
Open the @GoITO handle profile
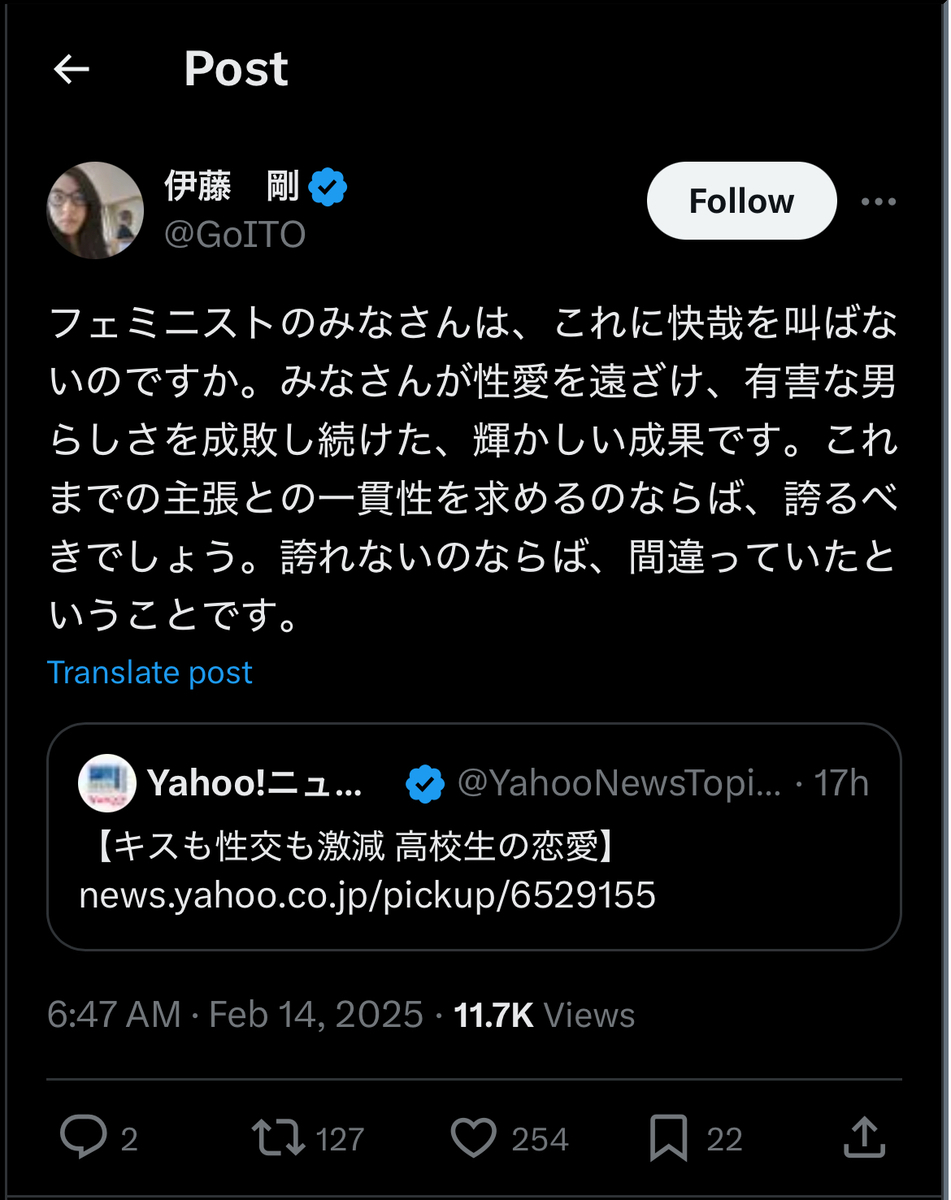point(235,235)
